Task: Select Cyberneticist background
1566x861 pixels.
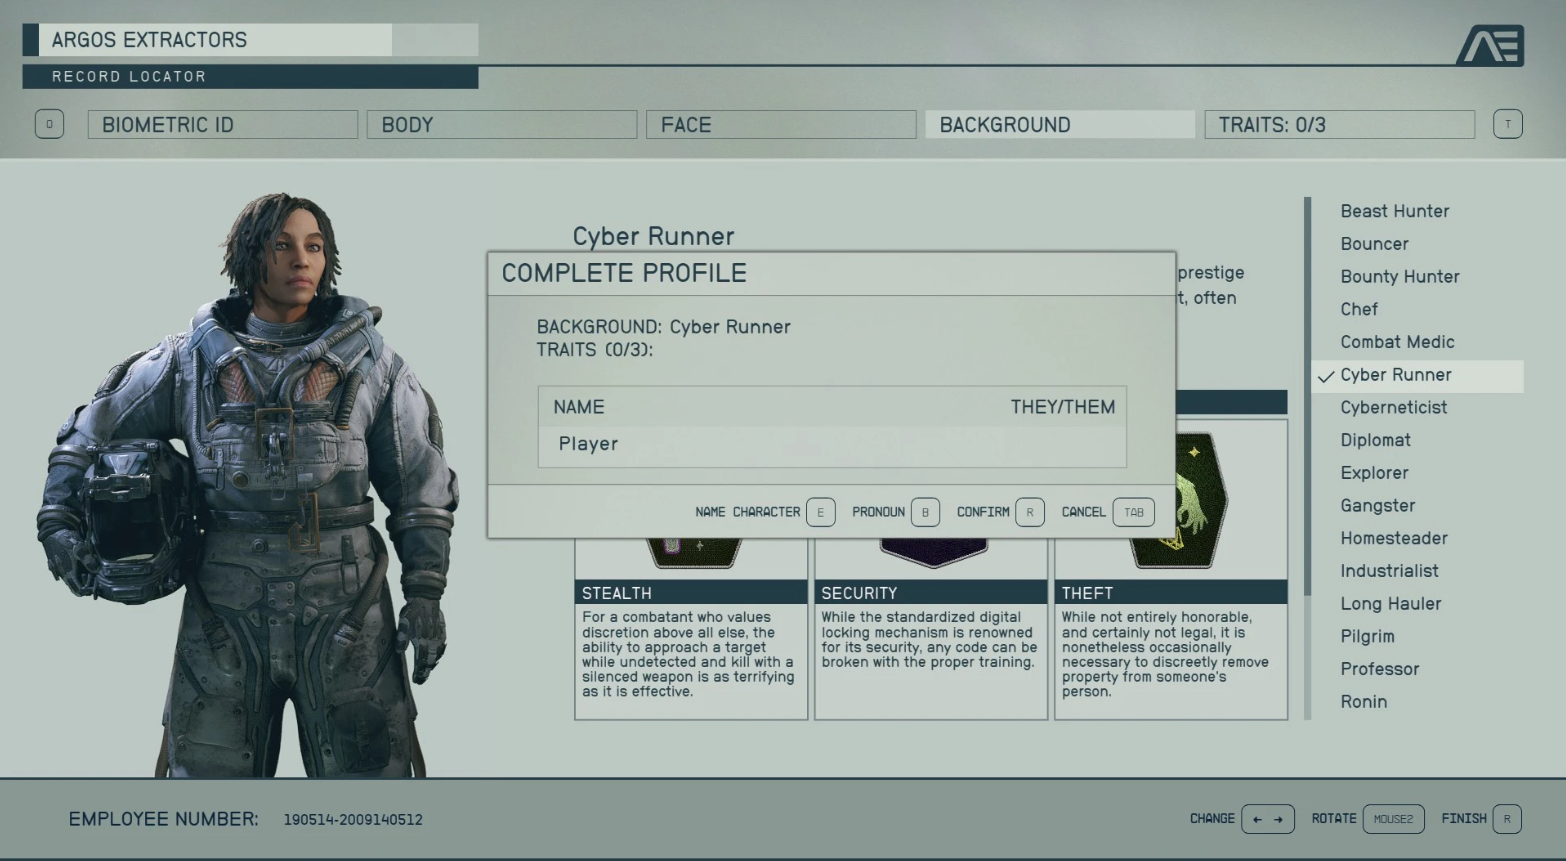Action: tap(1393, 408)
